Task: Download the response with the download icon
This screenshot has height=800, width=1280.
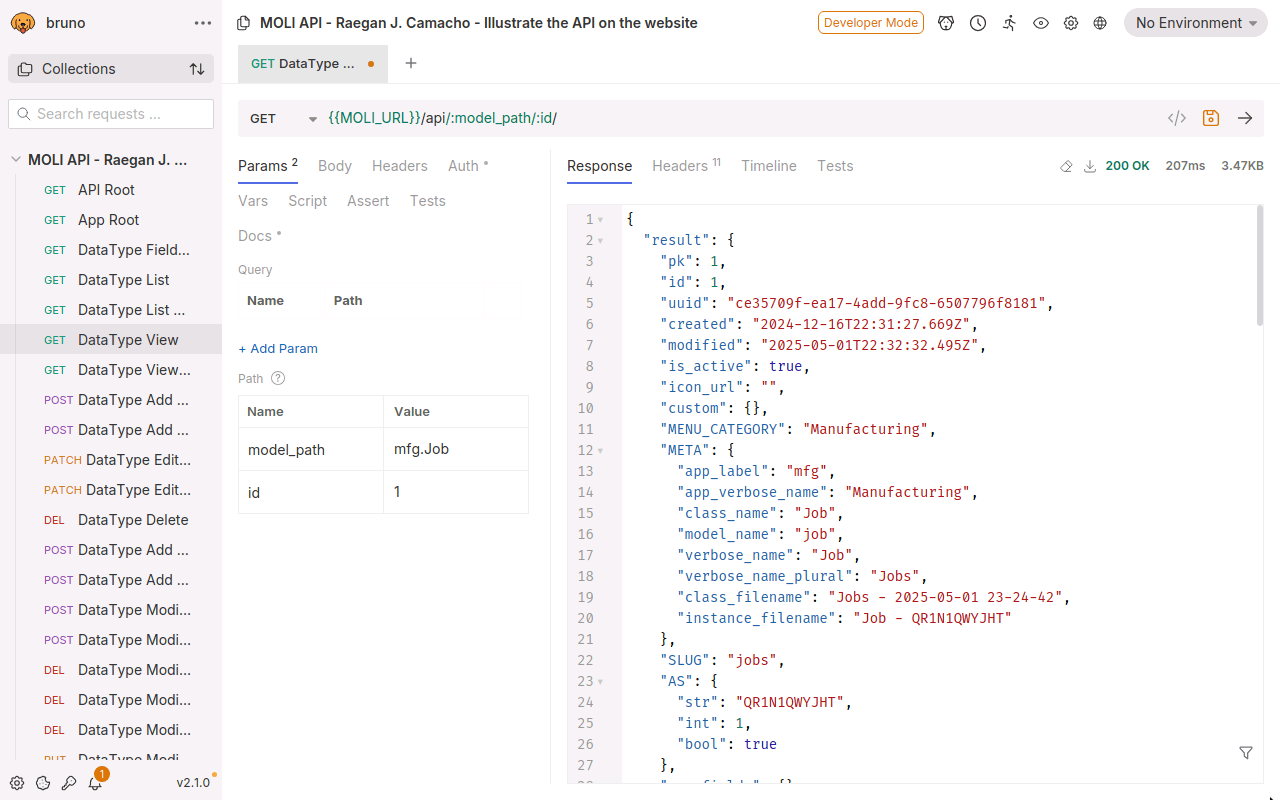Action: pyautogui.click(x=1090, y=166)
